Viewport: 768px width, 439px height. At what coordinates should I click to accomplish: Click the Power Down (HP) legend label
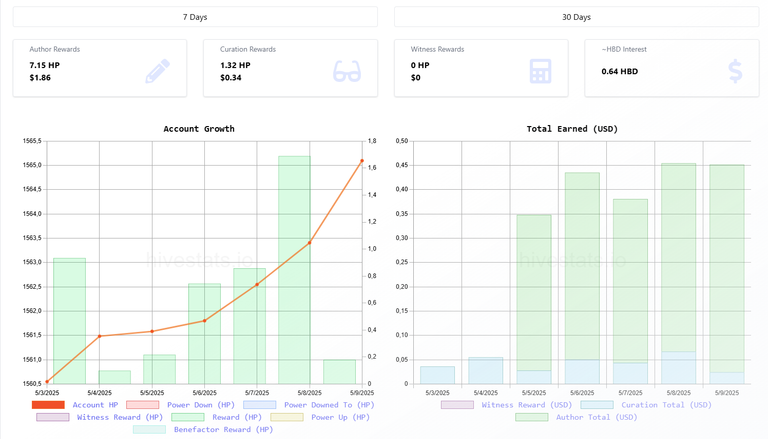pos(201,405)
